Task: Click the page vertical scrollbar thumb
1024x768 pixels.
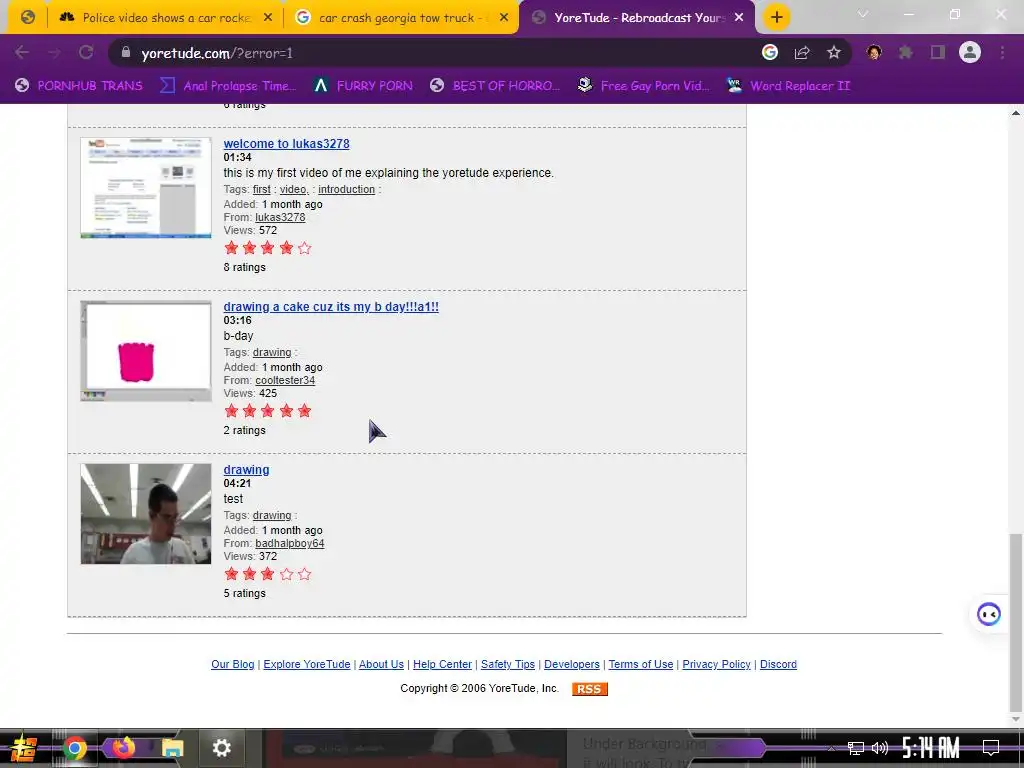Action: pyautogui.click(x=1016, y=623)
